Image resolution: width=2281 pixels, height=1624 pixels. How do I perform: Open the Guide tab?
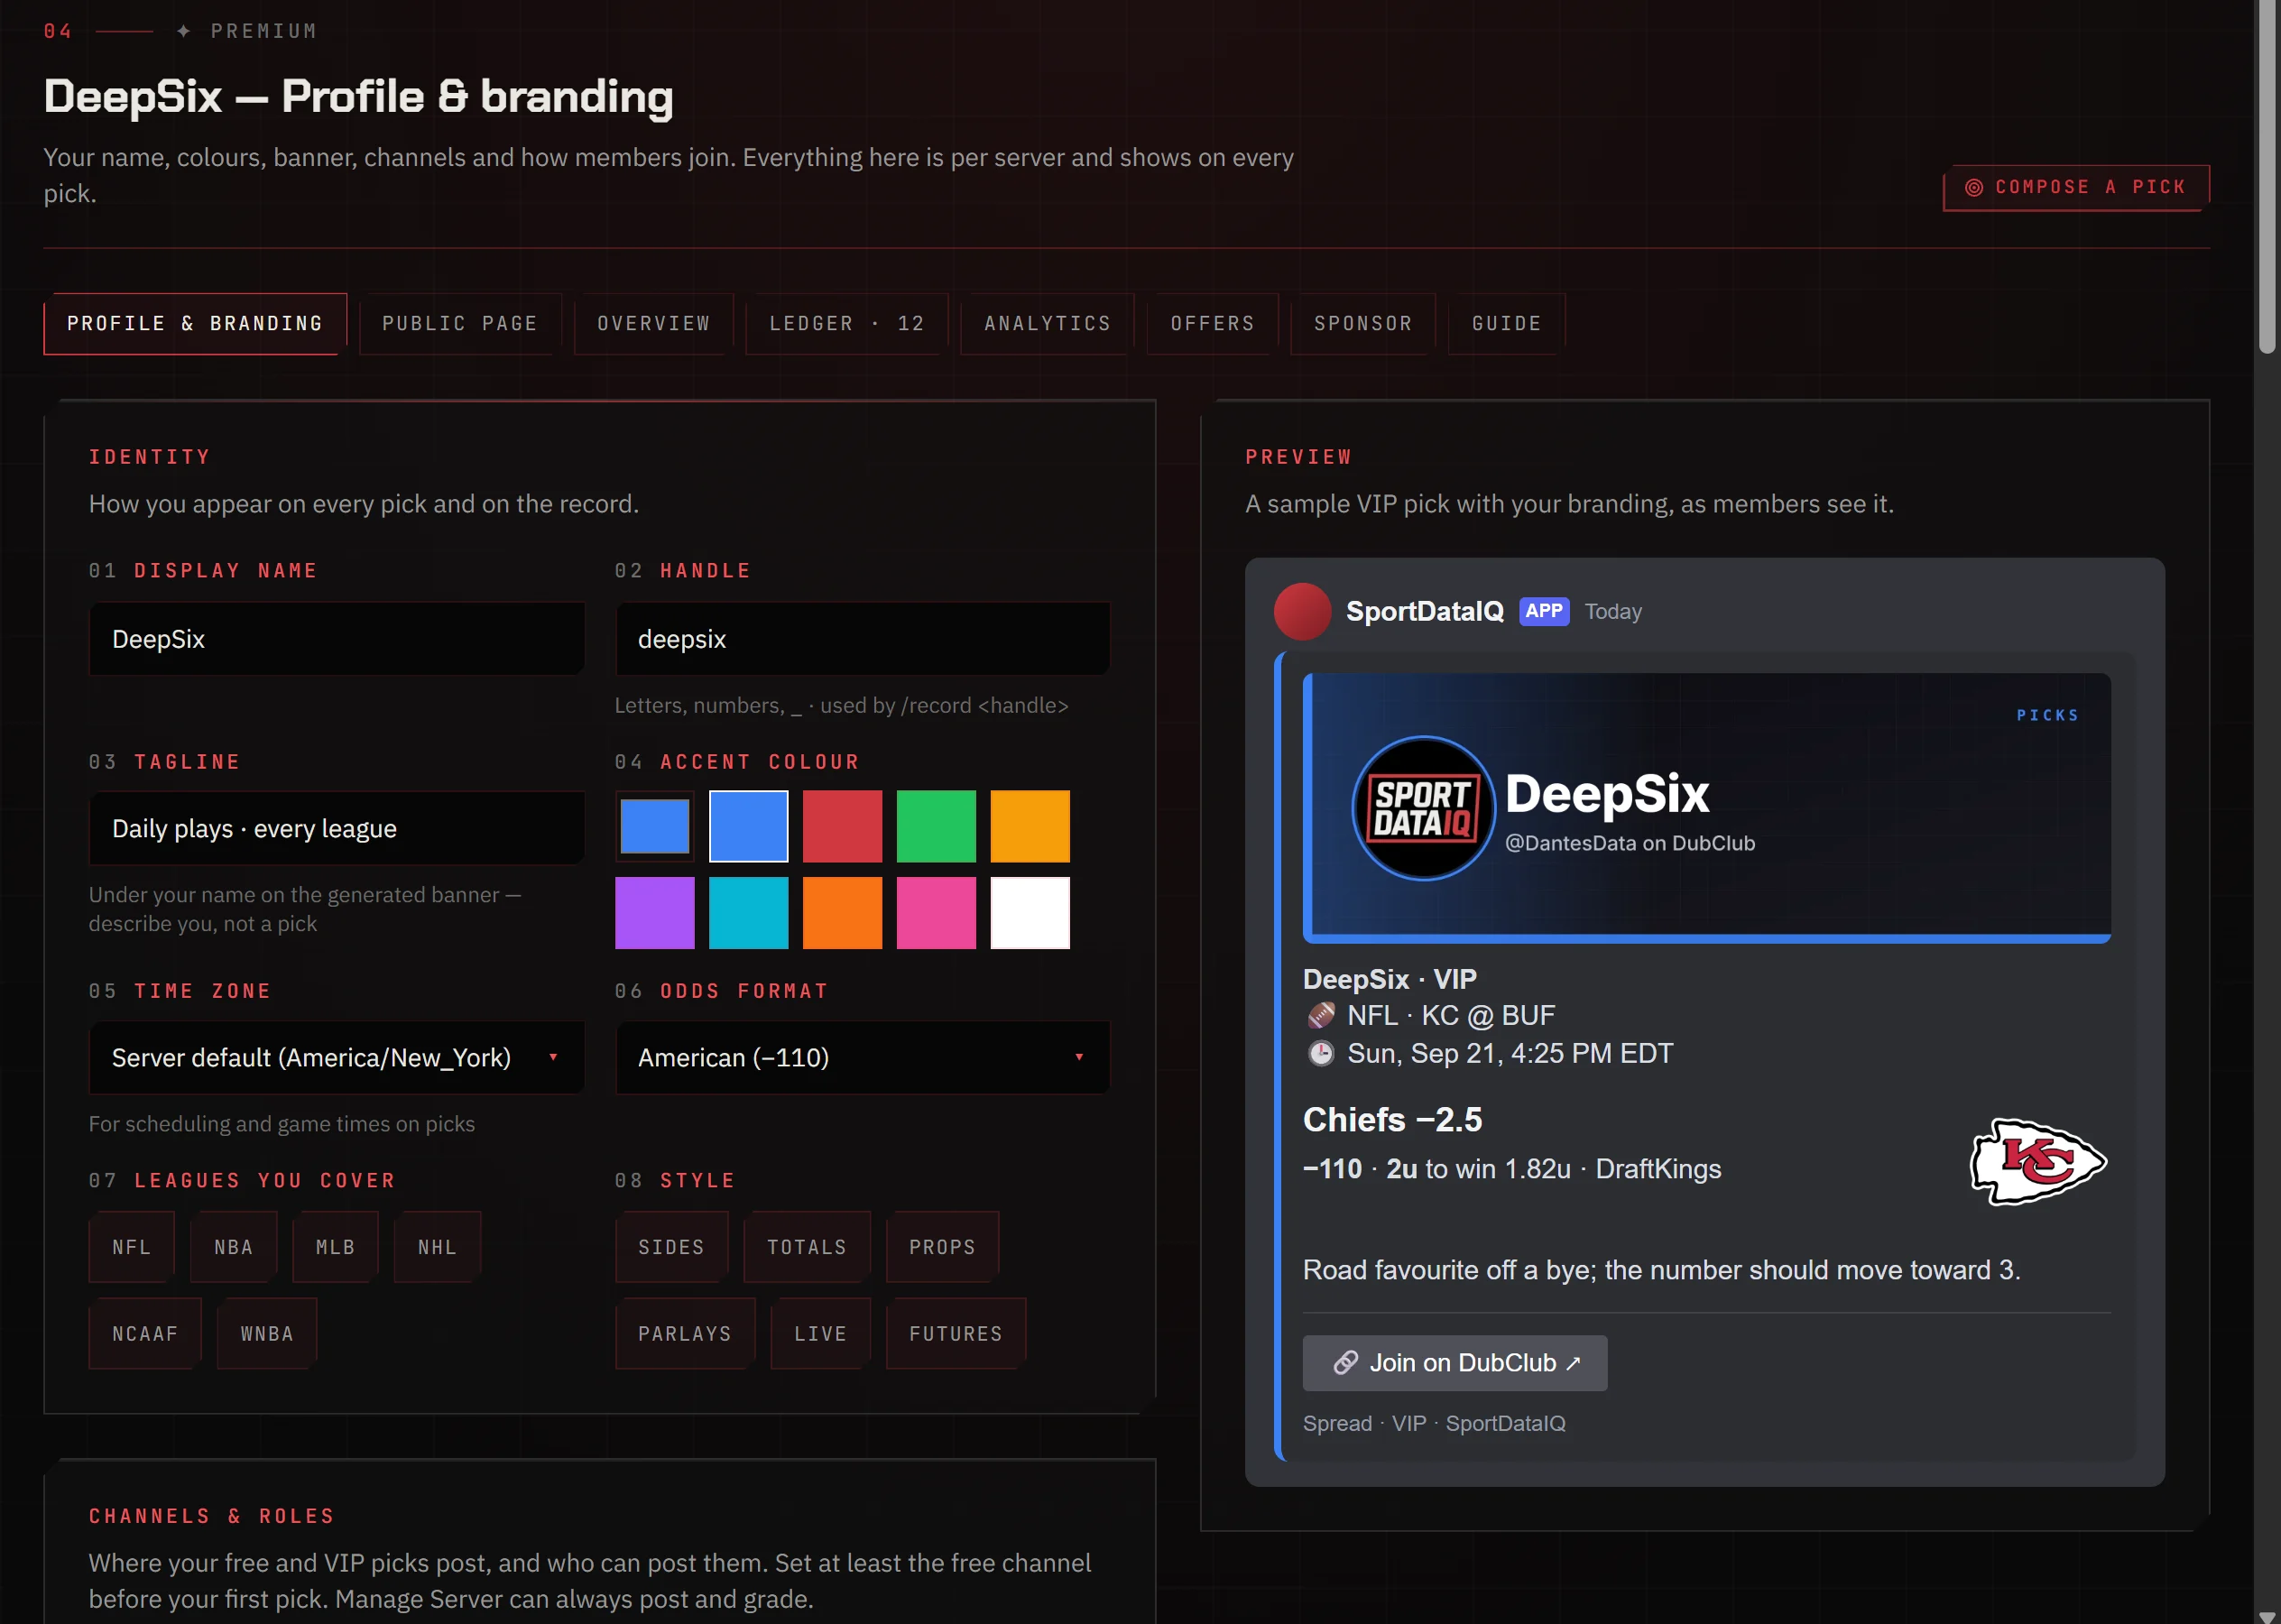point(1506,324)
